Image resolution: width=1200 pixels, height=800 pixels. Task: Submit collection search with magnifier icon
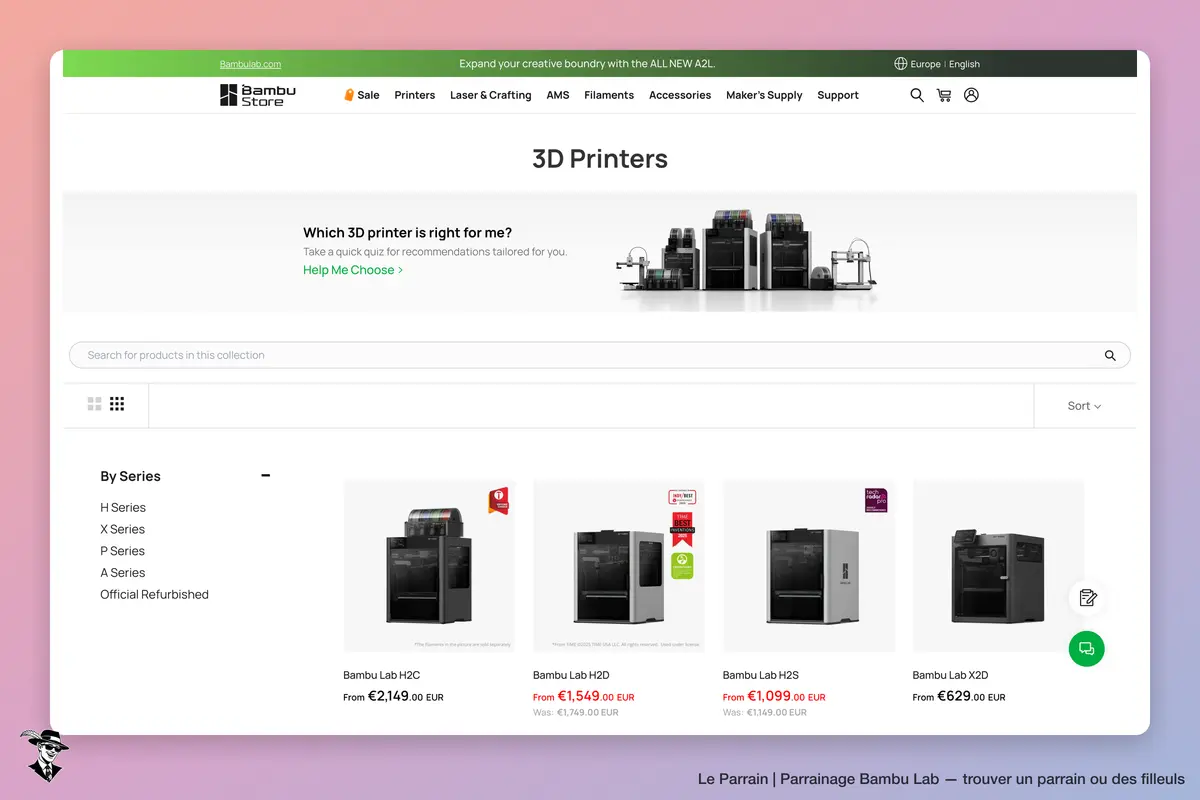(1110, 355)
